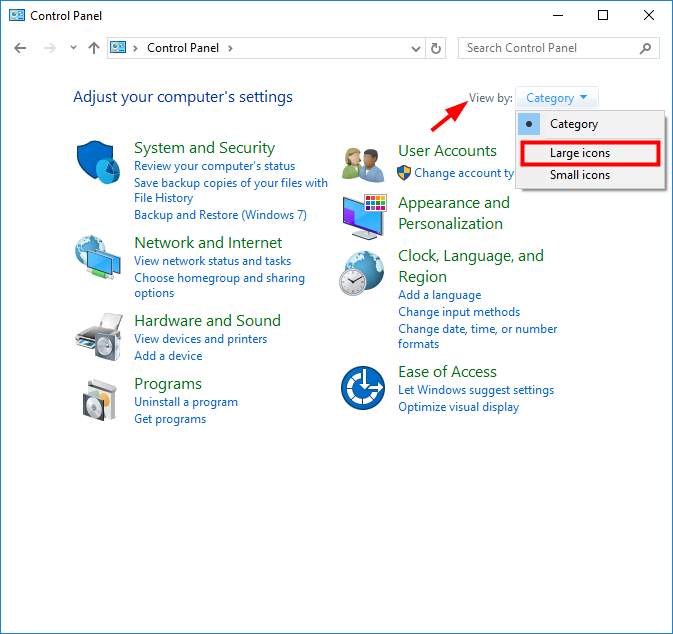Select the Category view option
The height and width of the screenshot is (634, 673).
point(574,124)
